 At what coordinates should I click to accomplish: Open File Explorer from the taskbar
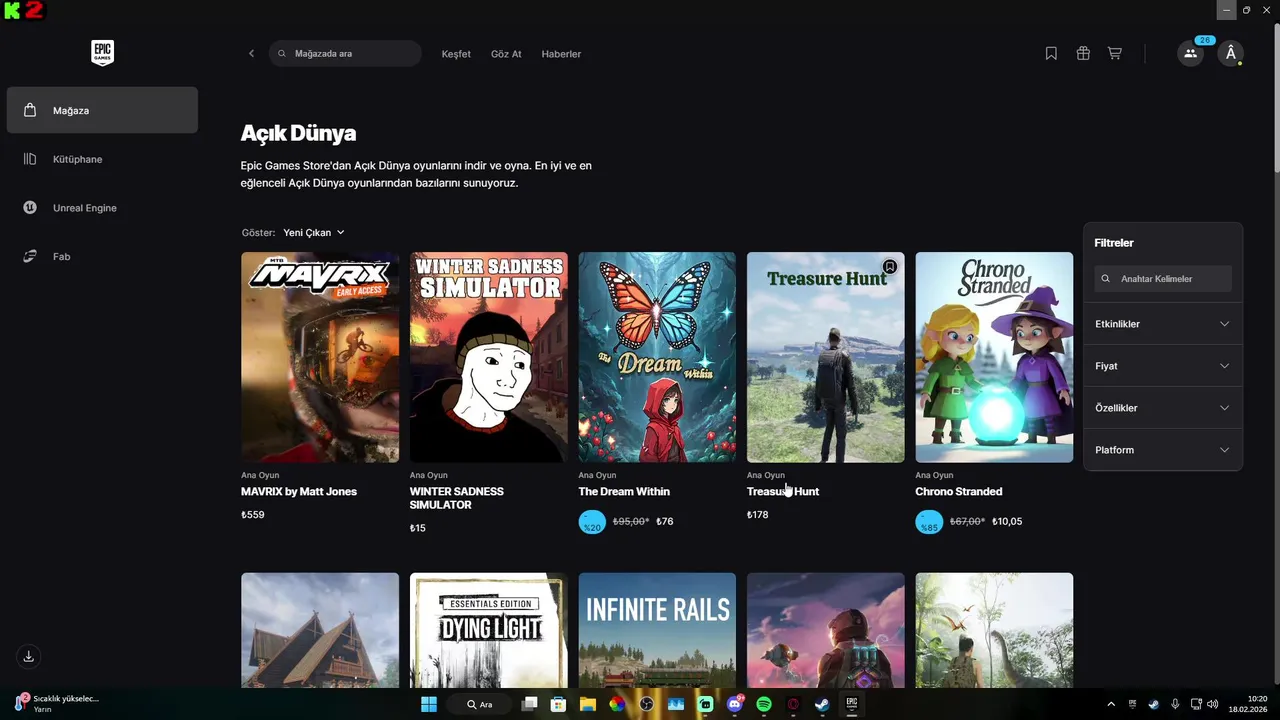click(x=588, y=704)
